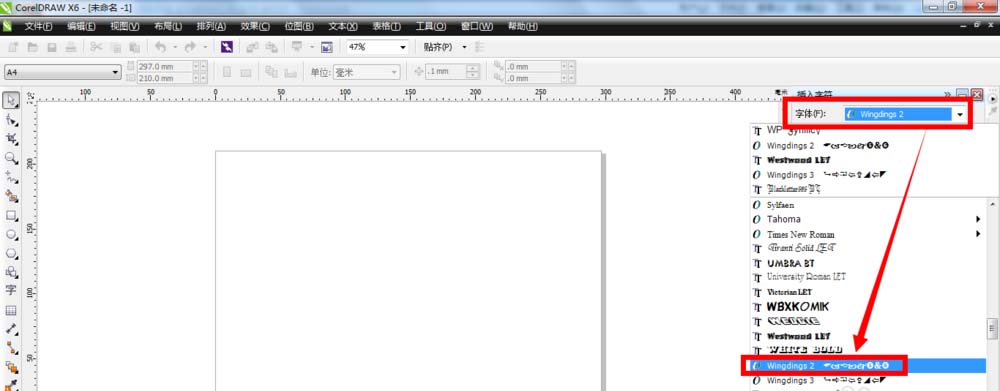Click the page width 297.0 mm field
The height and width of the screenshot is (391, 1000).
click(164, 66)
